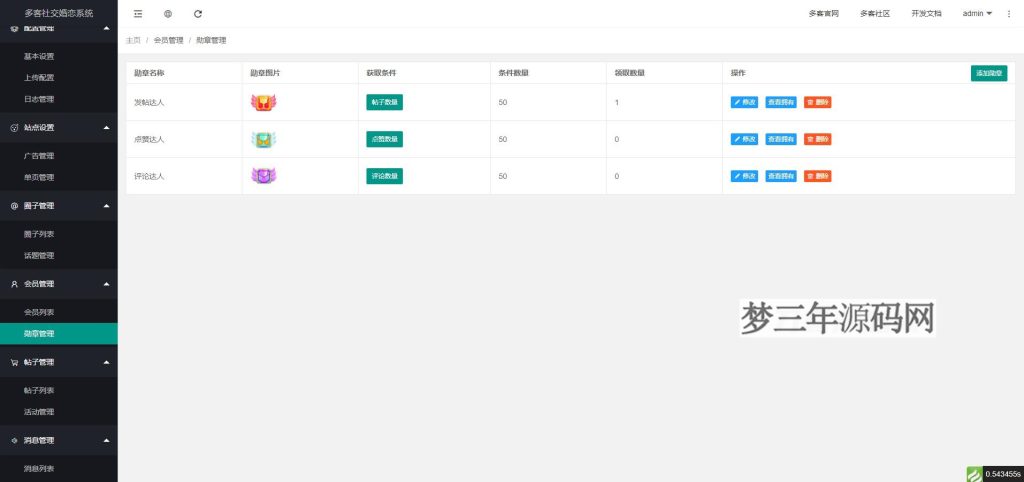Click the 添加勋章 button
This screenshot has height=482, width=1024.
(x=989, y=73)
